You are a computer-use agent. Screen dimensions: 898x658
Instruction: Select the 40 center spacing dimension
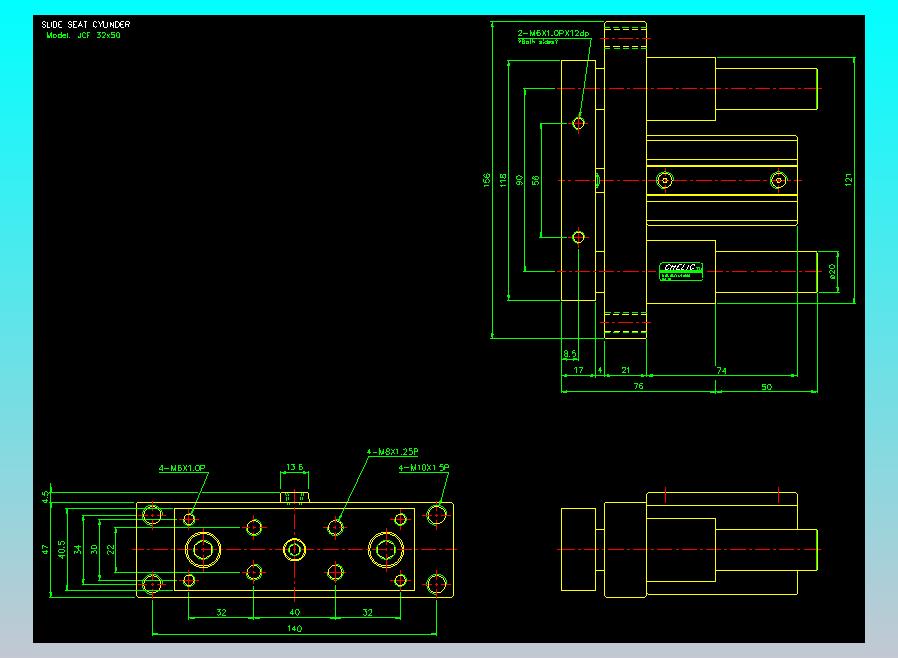pyautogui.click(x=294, y=612)
